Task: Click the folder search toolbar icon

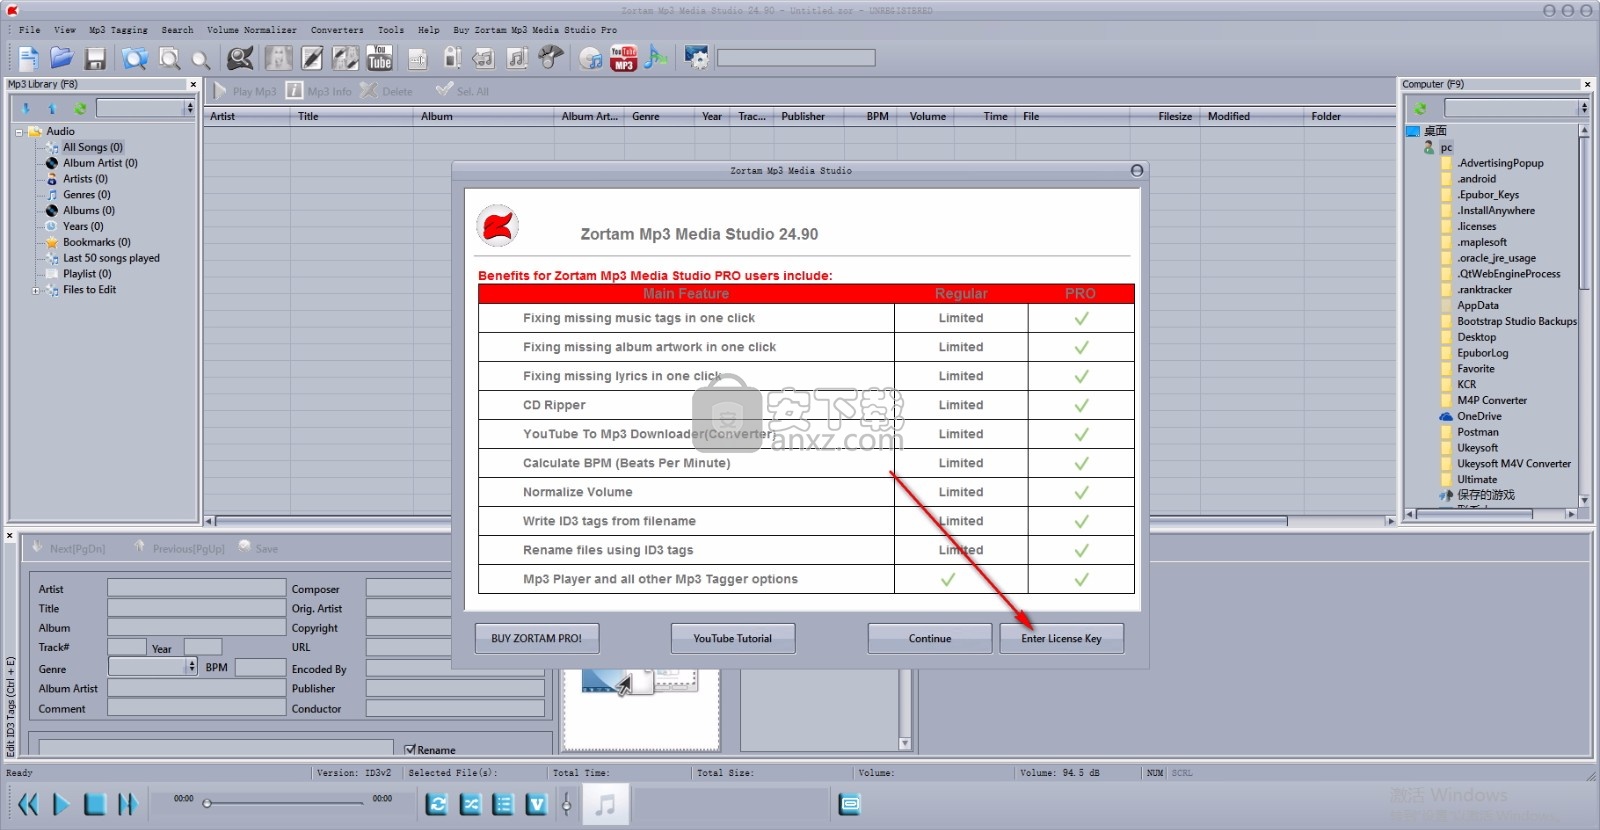Action: click(x=135, y=58)
